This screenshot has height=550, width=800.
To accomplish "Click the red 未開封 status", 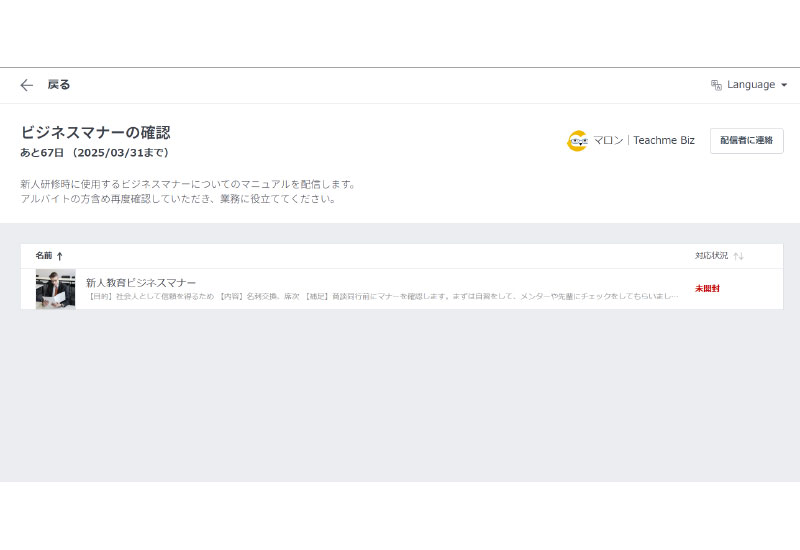I will (x=707, y=289).
